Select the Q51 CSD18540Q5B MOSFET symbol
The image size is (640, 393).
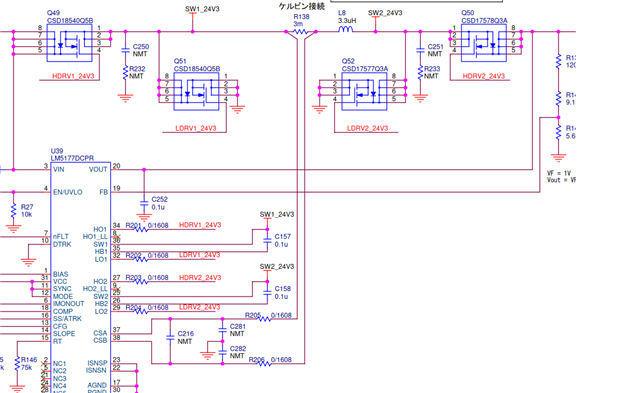click(x=196, y=91)
